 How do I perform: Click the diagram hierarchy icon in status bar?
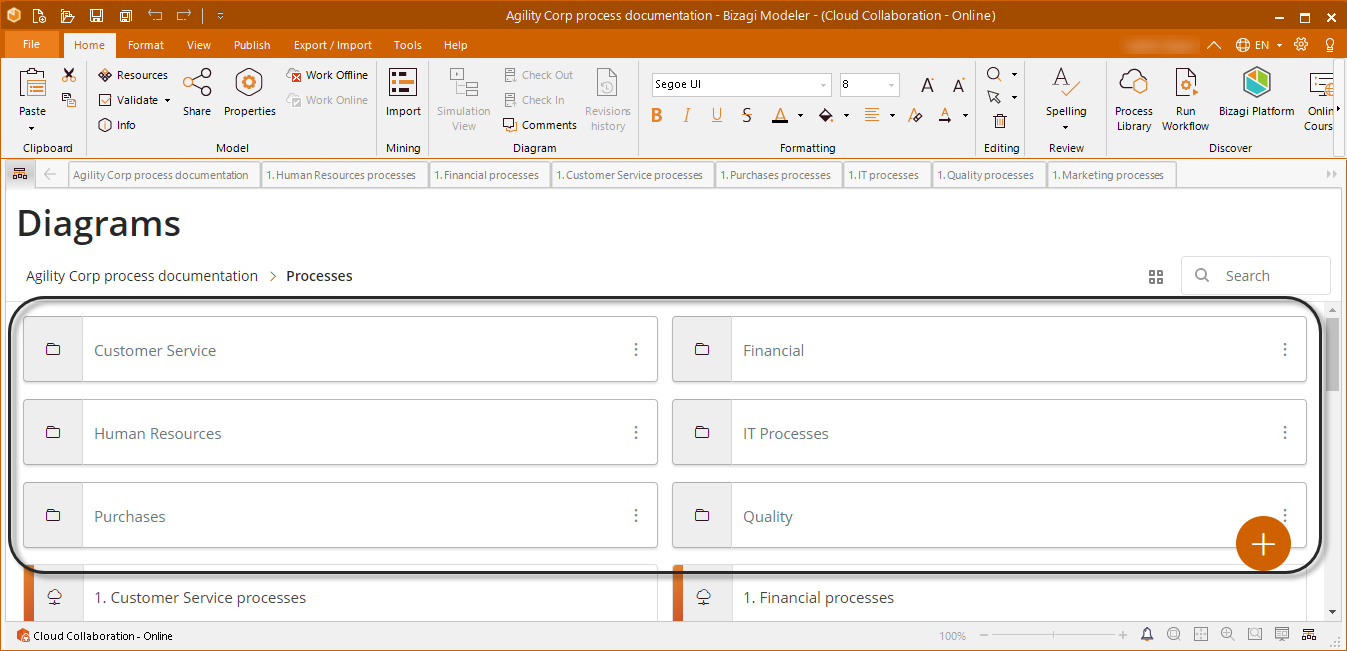pos(1309,635)
